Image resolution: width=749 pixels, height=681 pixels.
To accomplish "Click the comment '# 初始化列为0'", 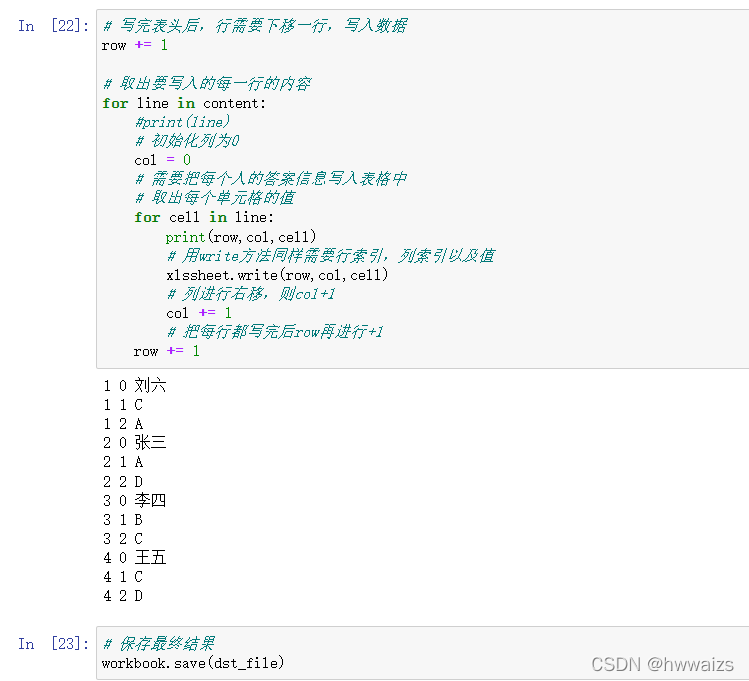I will 187,141.
